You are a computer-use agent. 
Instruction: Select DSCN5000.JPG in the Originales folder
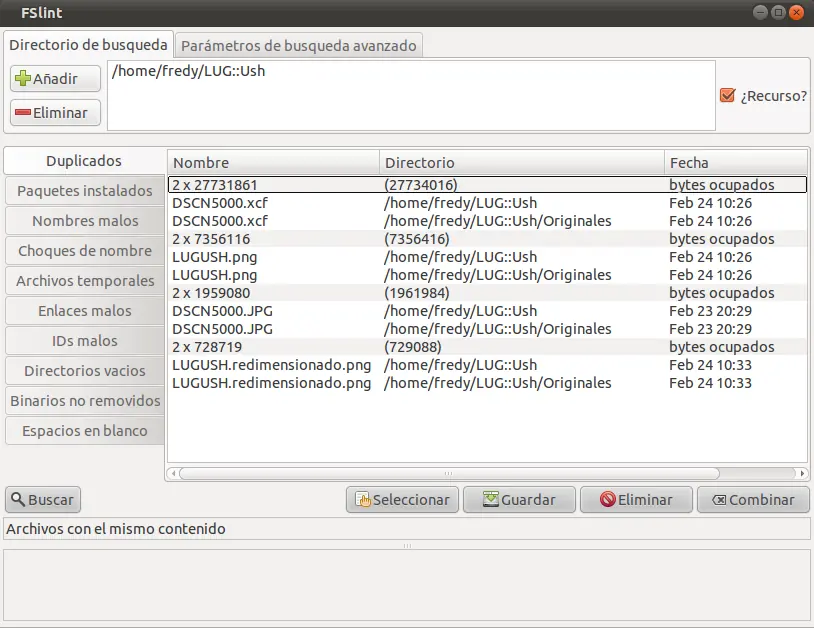pos(487,329)
